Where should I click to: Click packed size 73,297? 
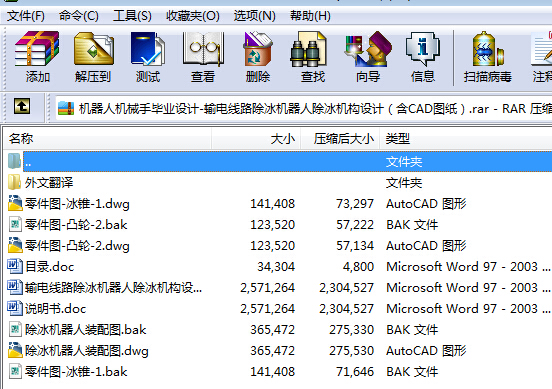click(x=355, y=204)
